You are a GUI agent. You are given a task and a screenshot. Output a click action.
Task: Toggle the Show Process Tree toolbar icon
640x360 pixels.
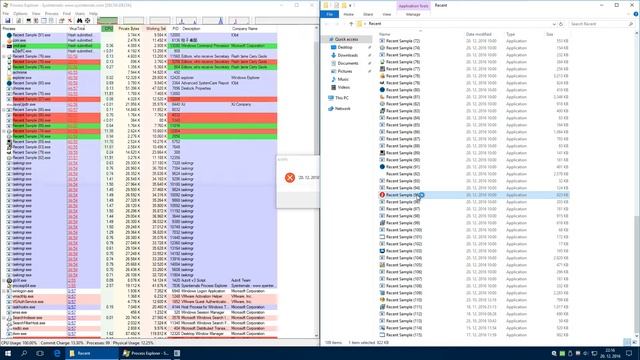tap(36, 20)
